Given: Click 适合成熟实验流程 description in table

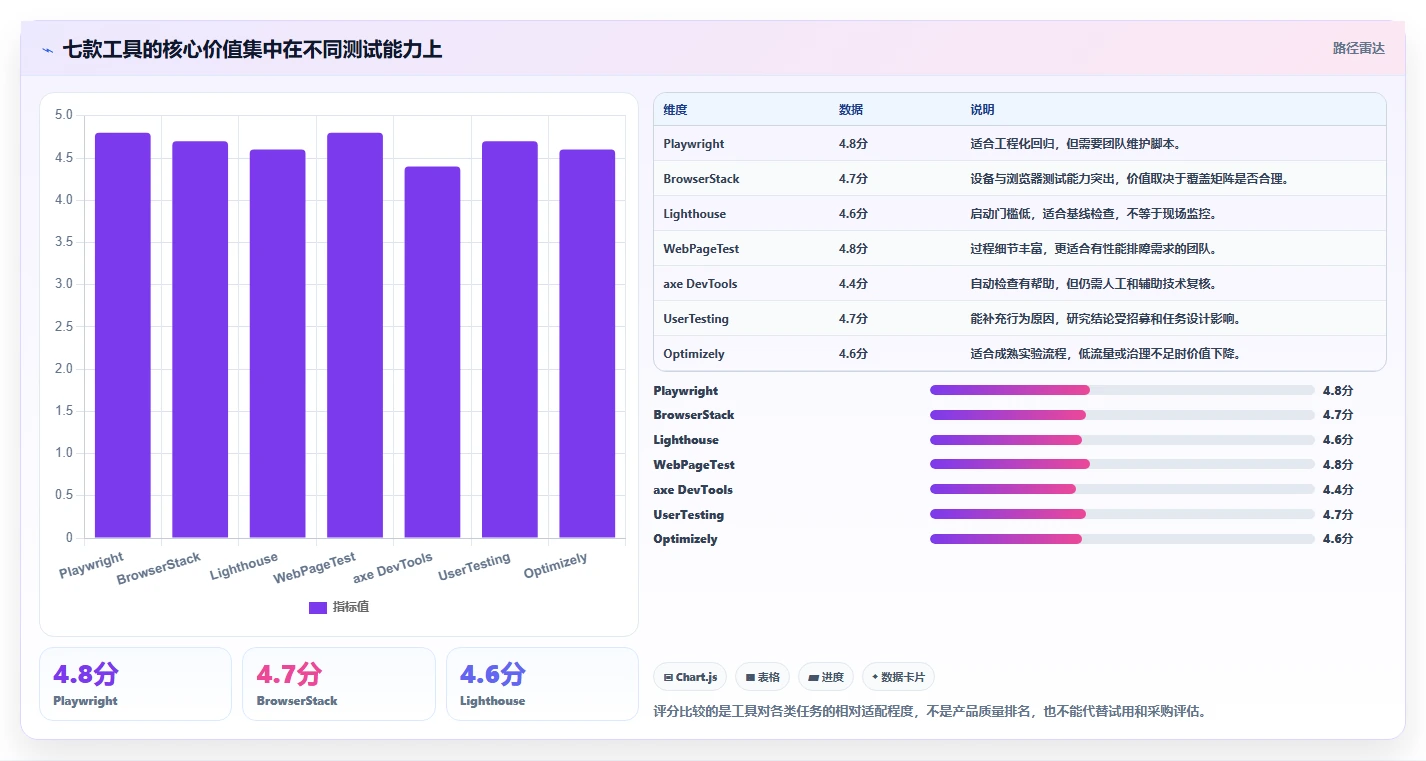Looking at the screenshot, I should coord(1106,354).
